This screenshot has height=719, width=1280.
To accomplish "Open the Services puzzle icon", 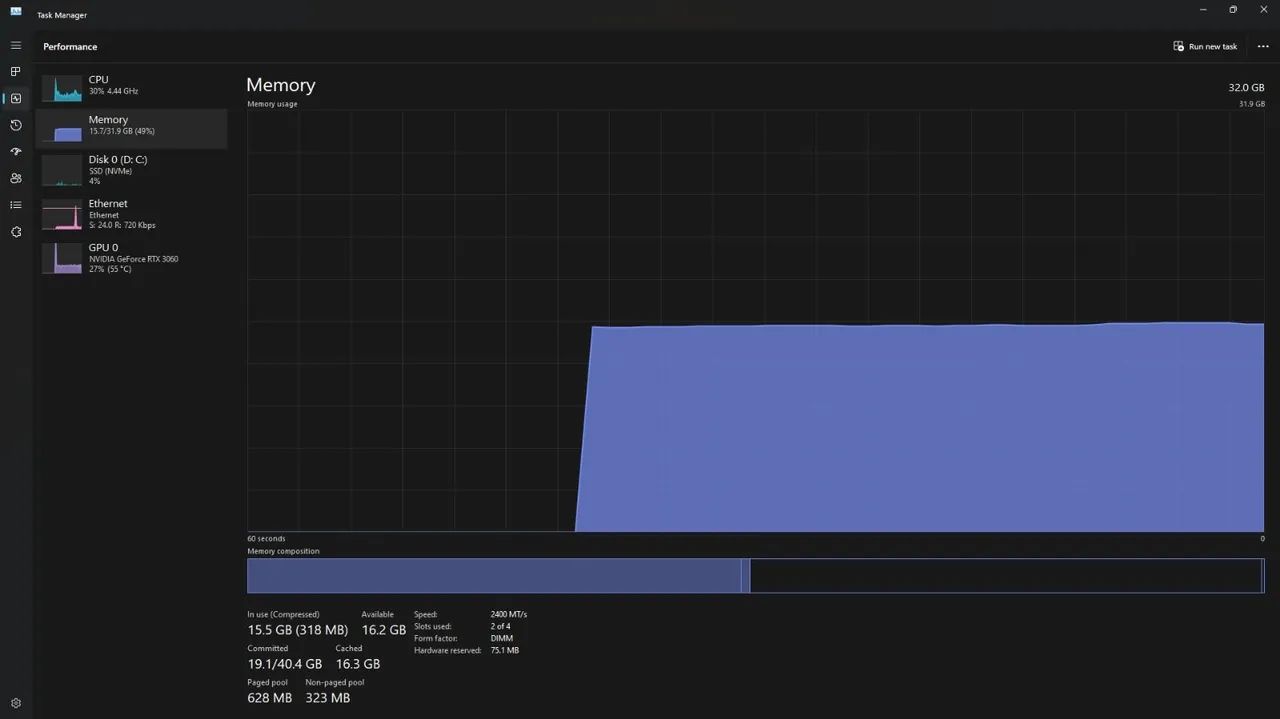I will (15, 232).
